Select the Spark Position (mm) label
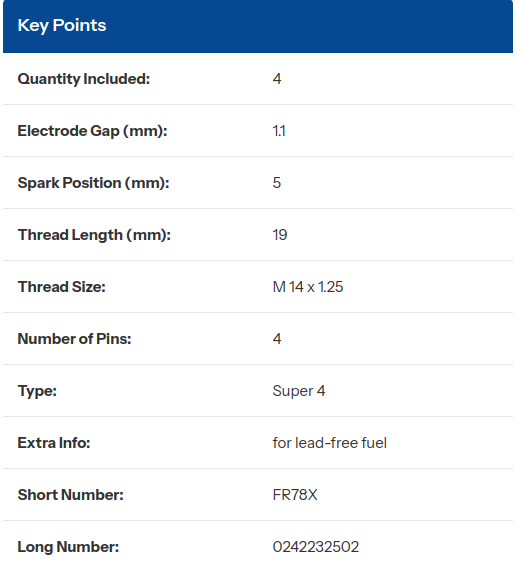The width and height of the screenshot is (515, 572). click(x=93, y=183)
